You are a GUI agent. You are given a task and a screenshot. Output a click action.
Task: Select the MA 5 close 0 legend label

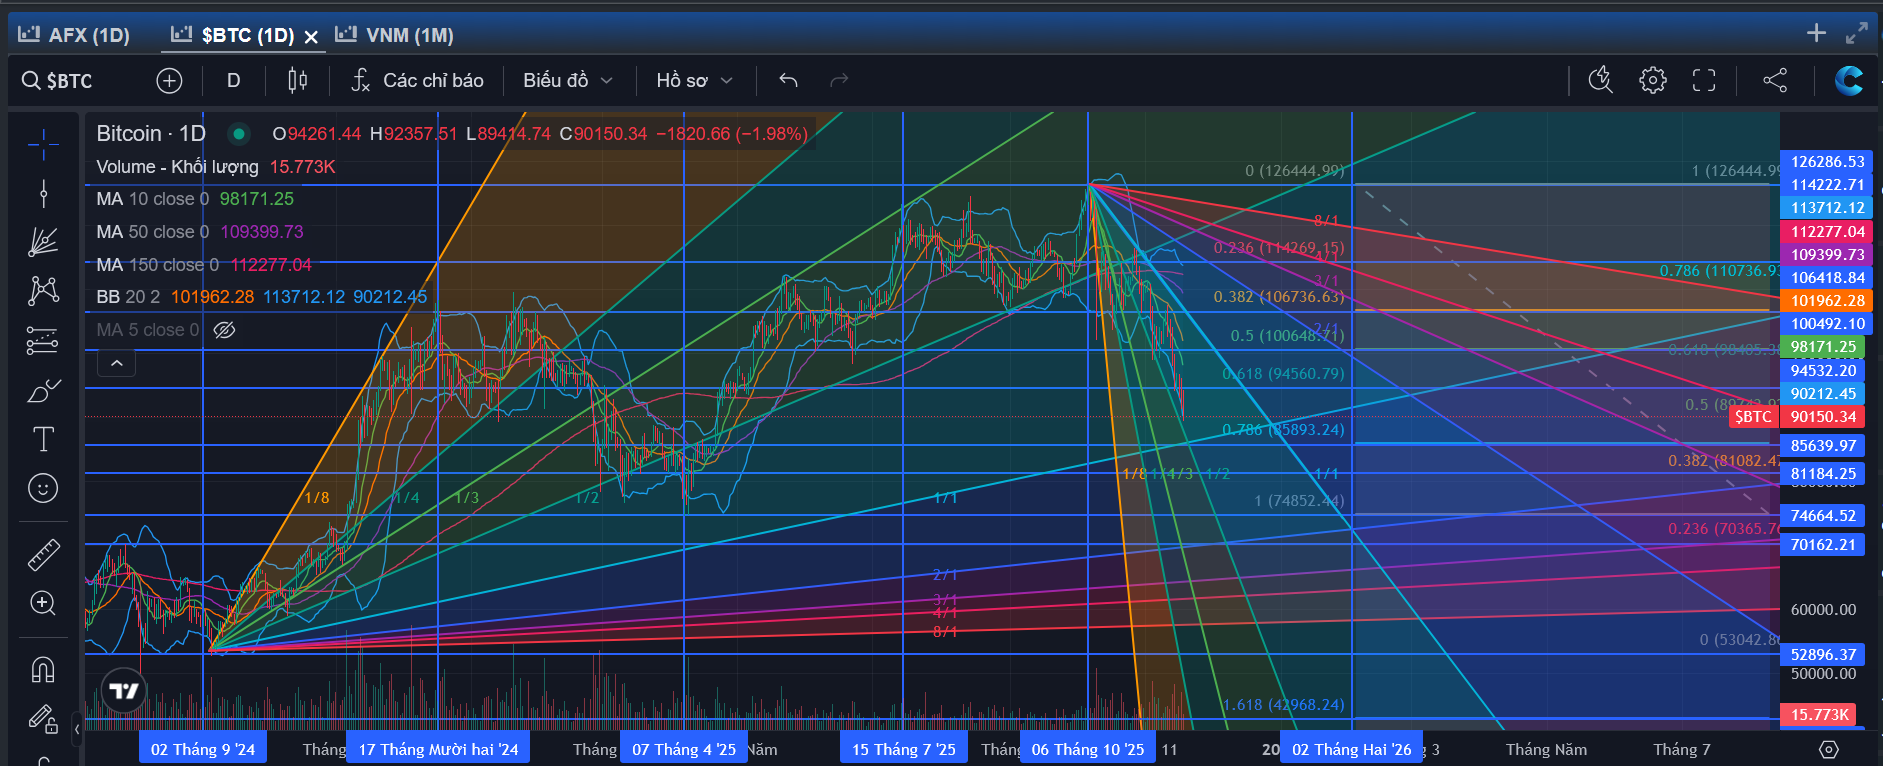tap(148, 330)
